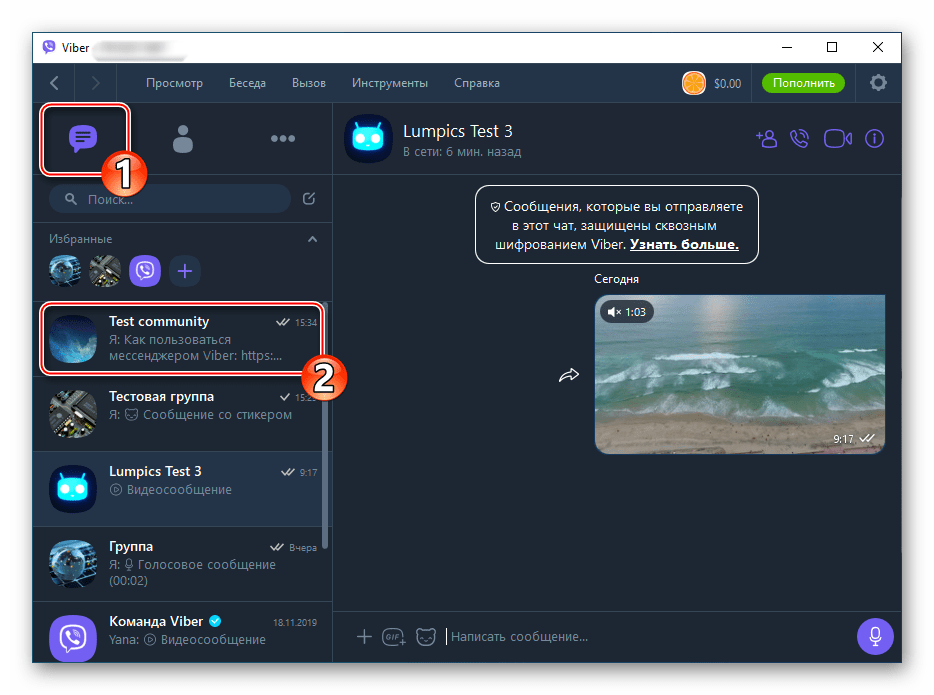Open the Вызов menu

click(309, 83)
